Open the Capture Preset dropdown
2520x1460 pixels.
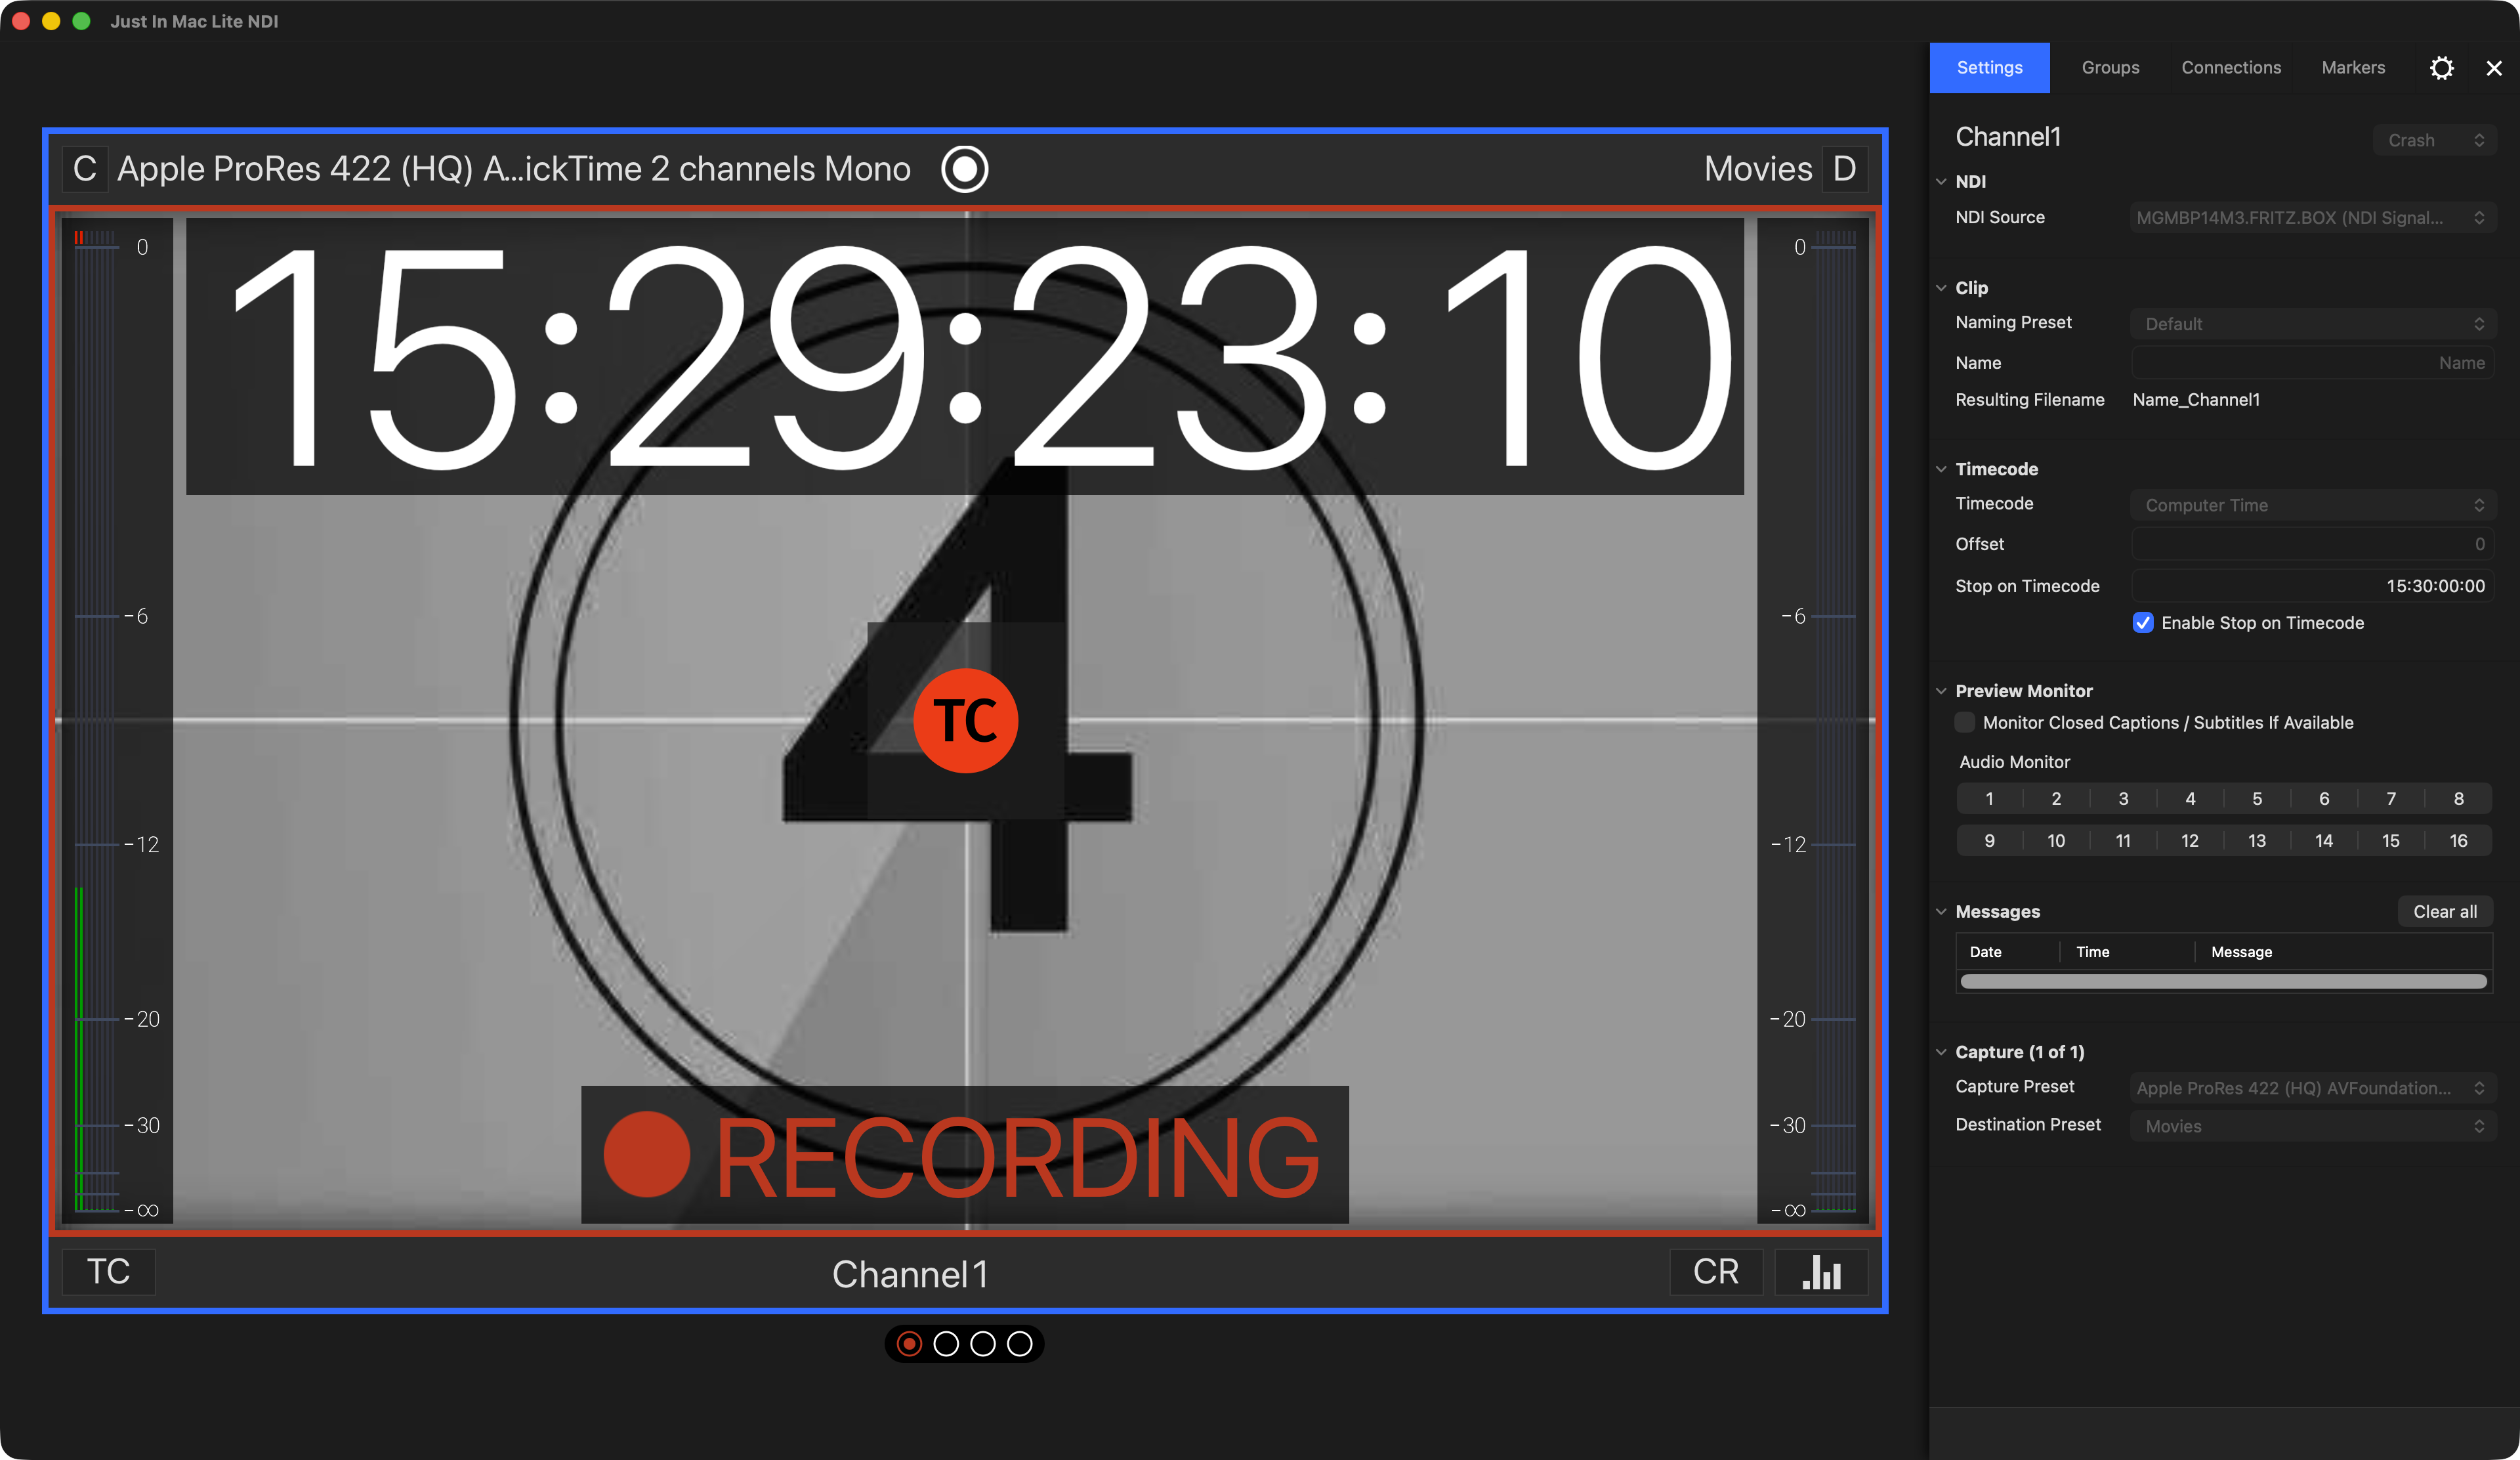pos(2312,1088)
